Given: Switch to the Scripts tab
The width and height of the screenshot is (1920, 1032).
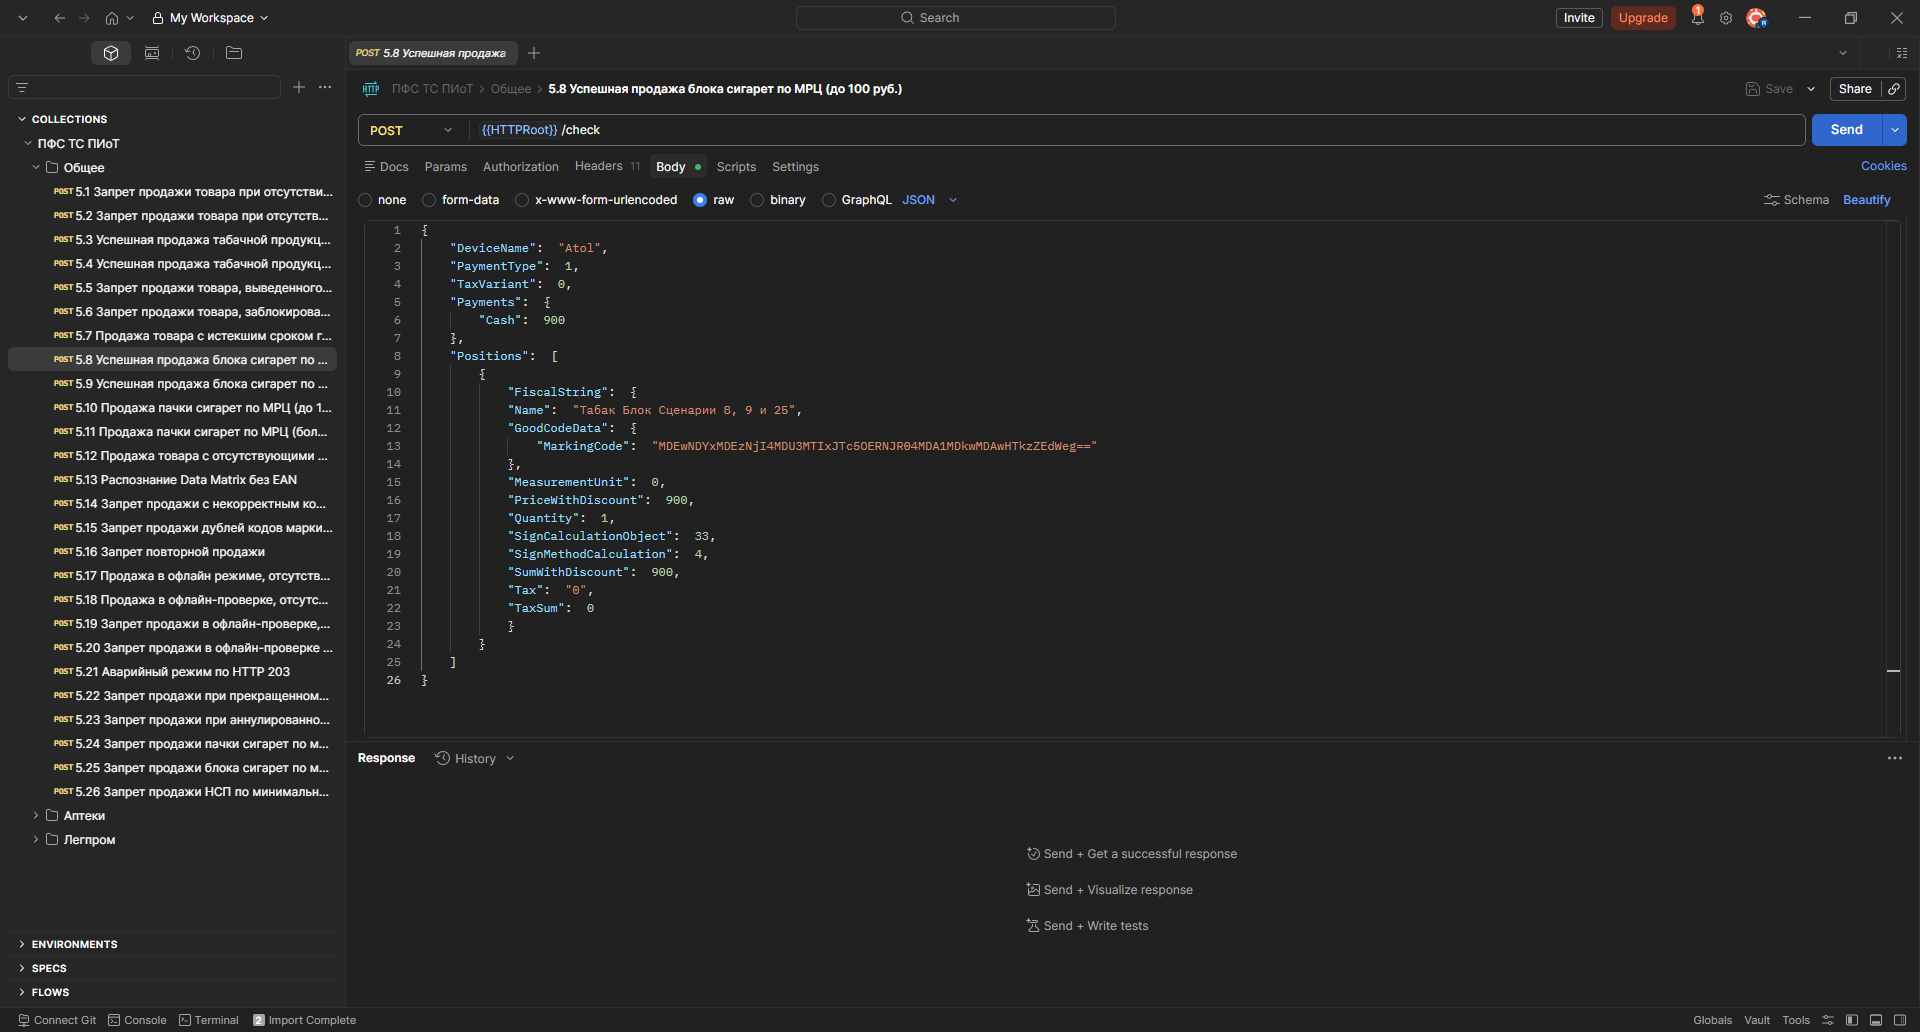Looking at the screenshot, I should click(x=736, y=167).
